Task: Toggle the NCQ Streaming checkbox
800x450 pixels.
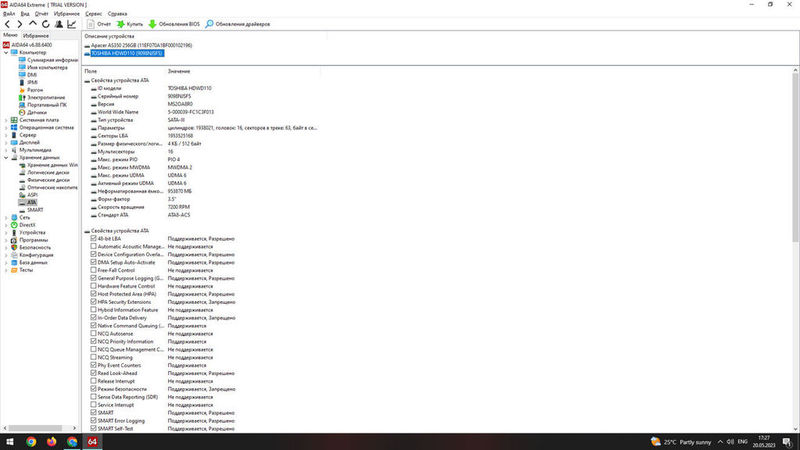Action: [93, 357]
